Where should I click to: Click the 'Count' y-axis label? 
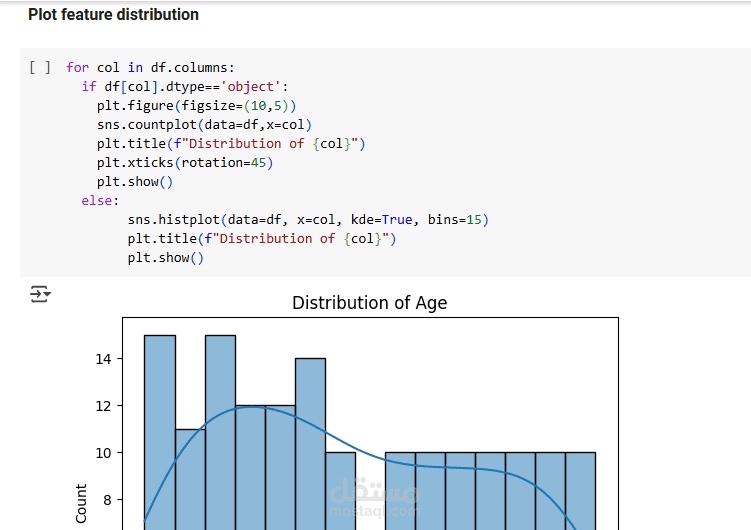81,503
